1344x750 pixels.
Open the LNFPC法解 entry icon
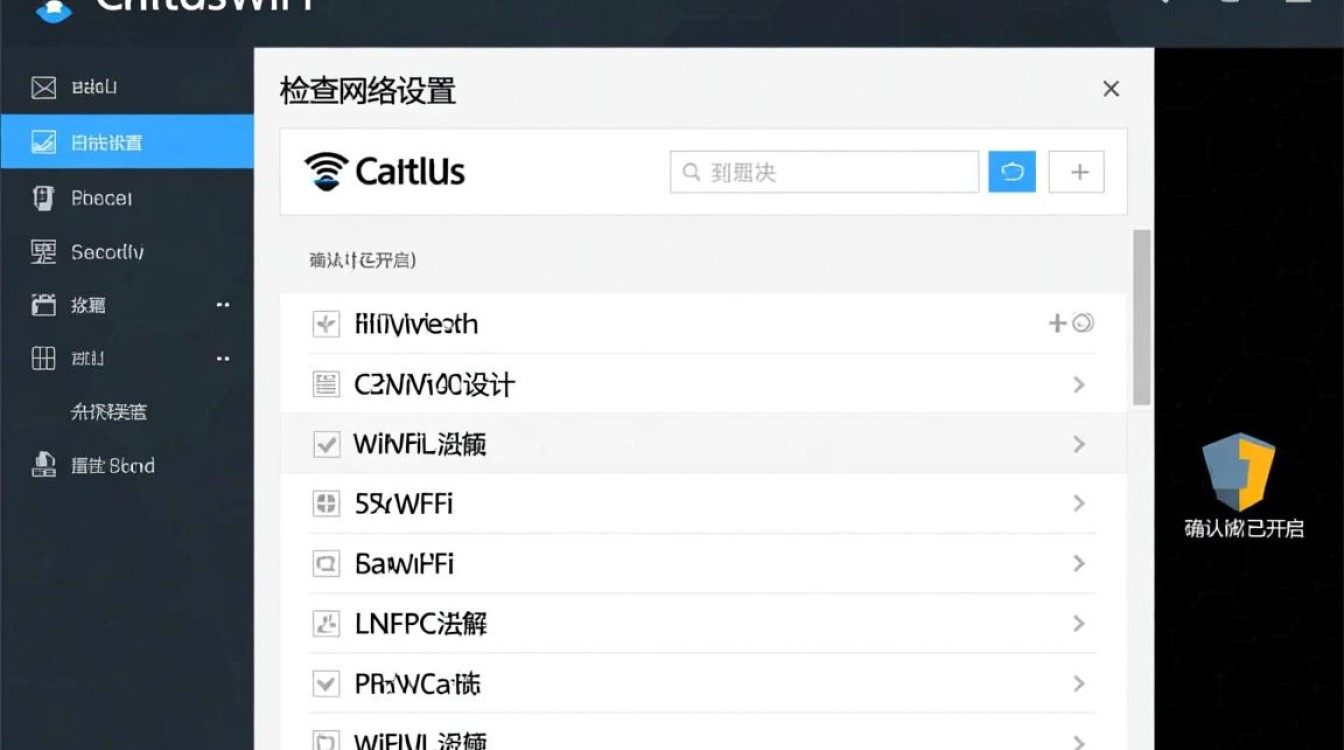coord(325,623)
